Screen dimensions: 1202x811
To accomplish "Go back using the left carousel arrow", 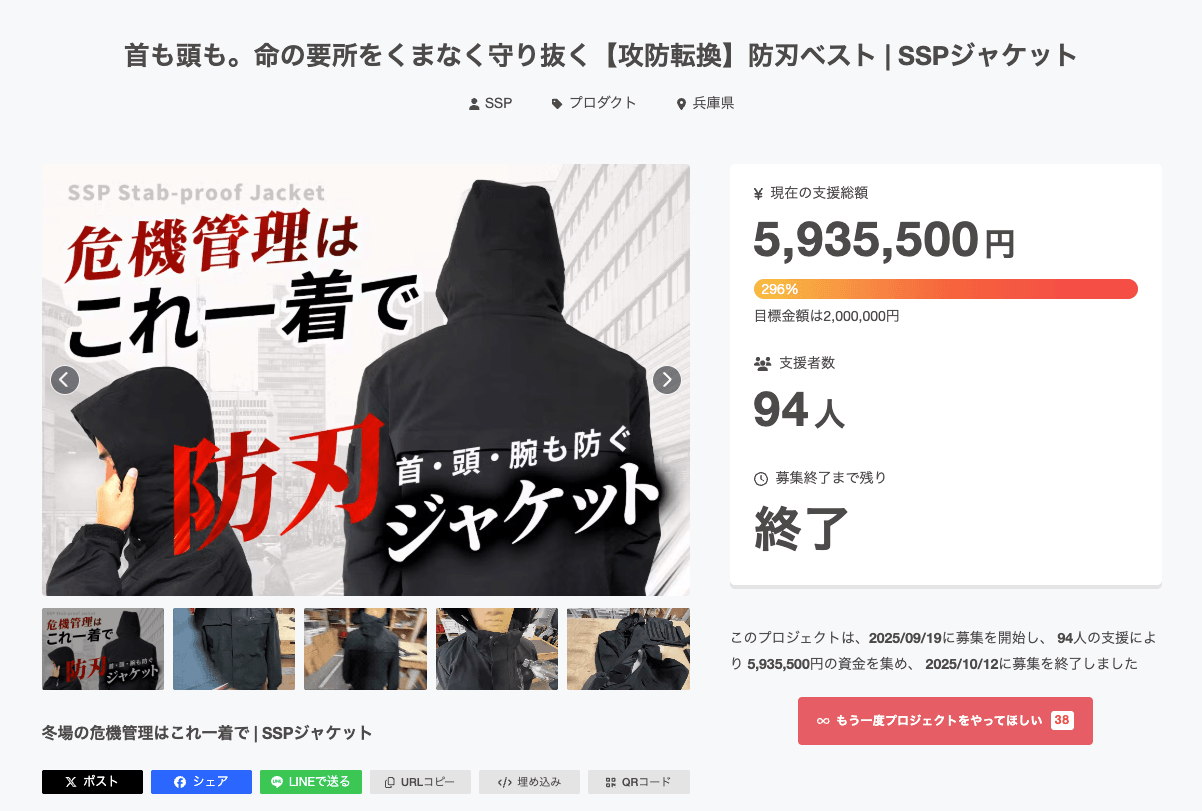I will [64, 380].
